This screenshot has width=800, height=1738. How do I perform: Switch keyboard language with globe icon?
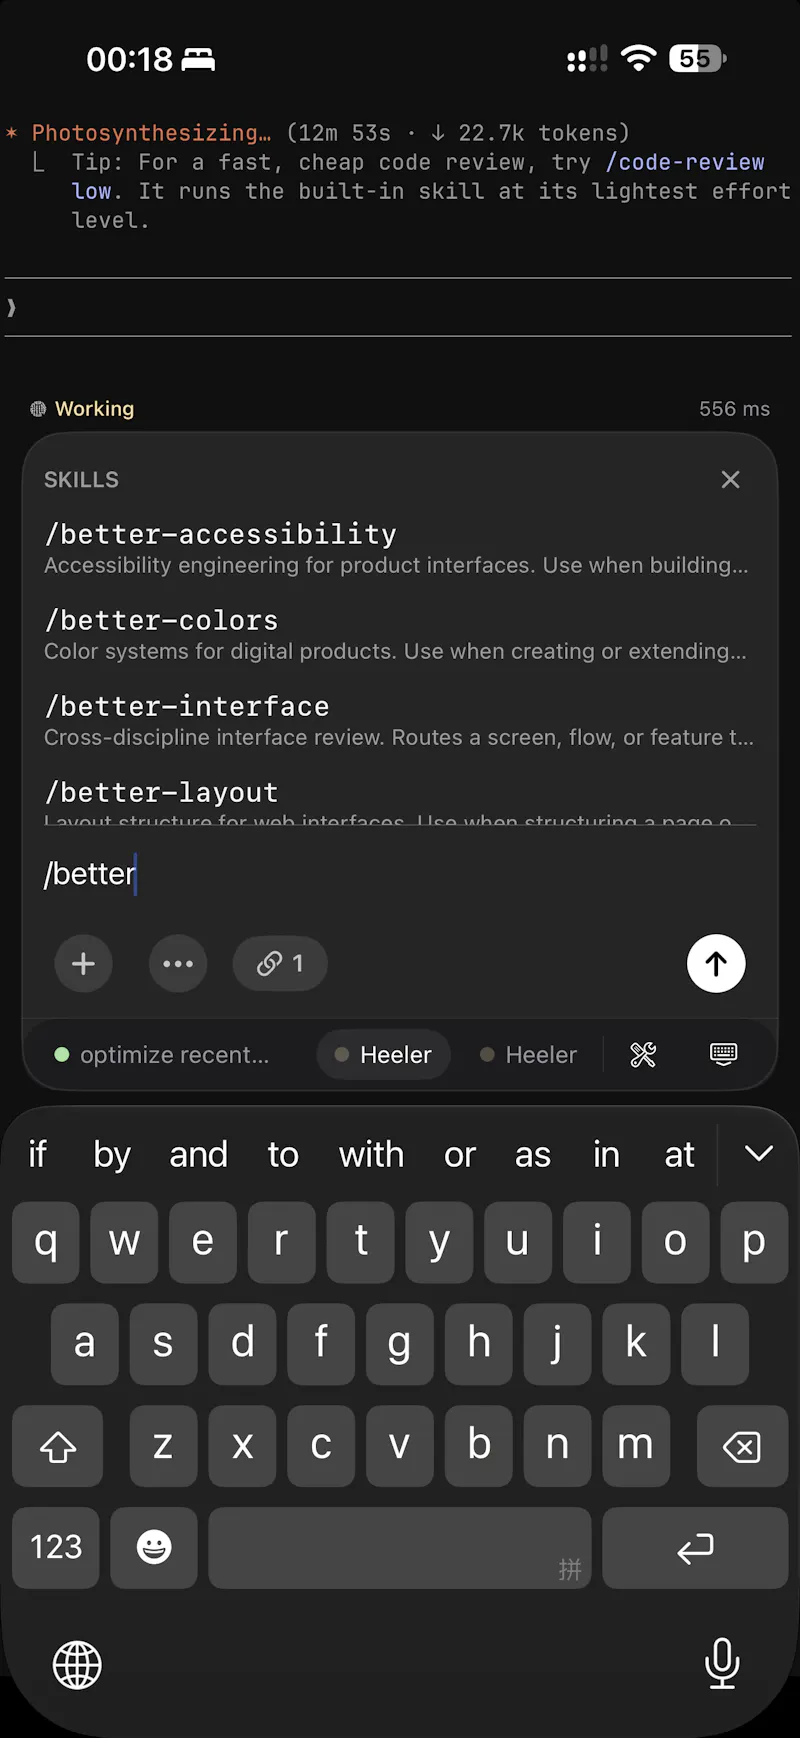[77, 1665]
